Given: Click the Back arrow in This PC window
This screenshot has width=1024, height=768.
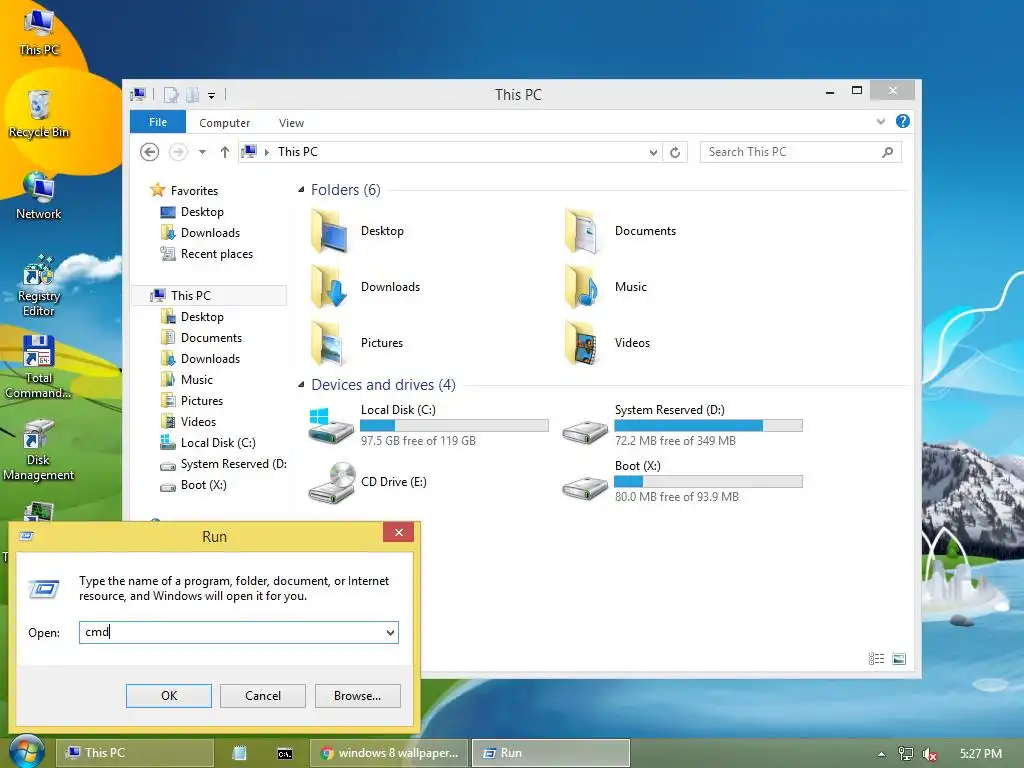Looking at the screenshot, I should [x=150, y=152].
